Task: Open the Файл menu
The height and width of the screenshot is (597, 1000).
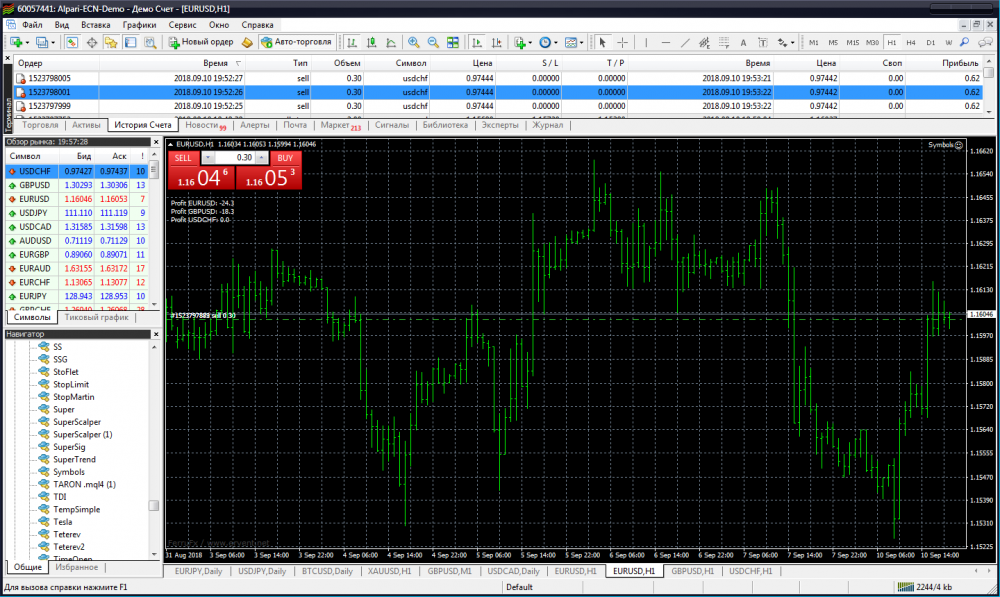Action: click(32, 25)
